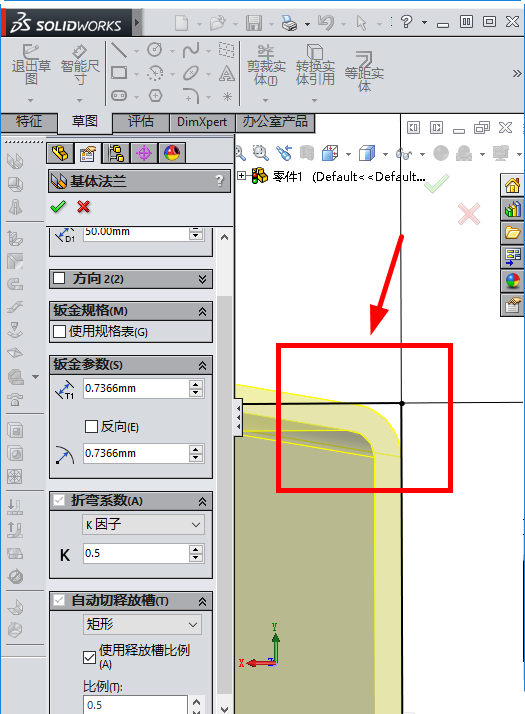The height and width of the screenshot is (714, 525).
Task: Toggle the 反向(E) checkbox
Action: (92, 427)
